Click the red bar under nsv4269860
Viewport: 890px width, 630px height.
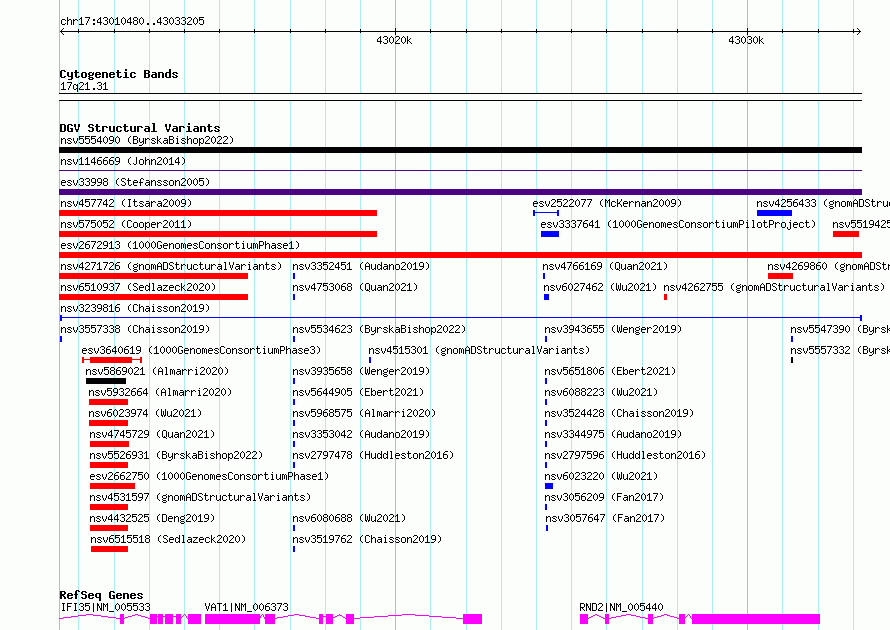pyautogui.click(x=780, y=276)
